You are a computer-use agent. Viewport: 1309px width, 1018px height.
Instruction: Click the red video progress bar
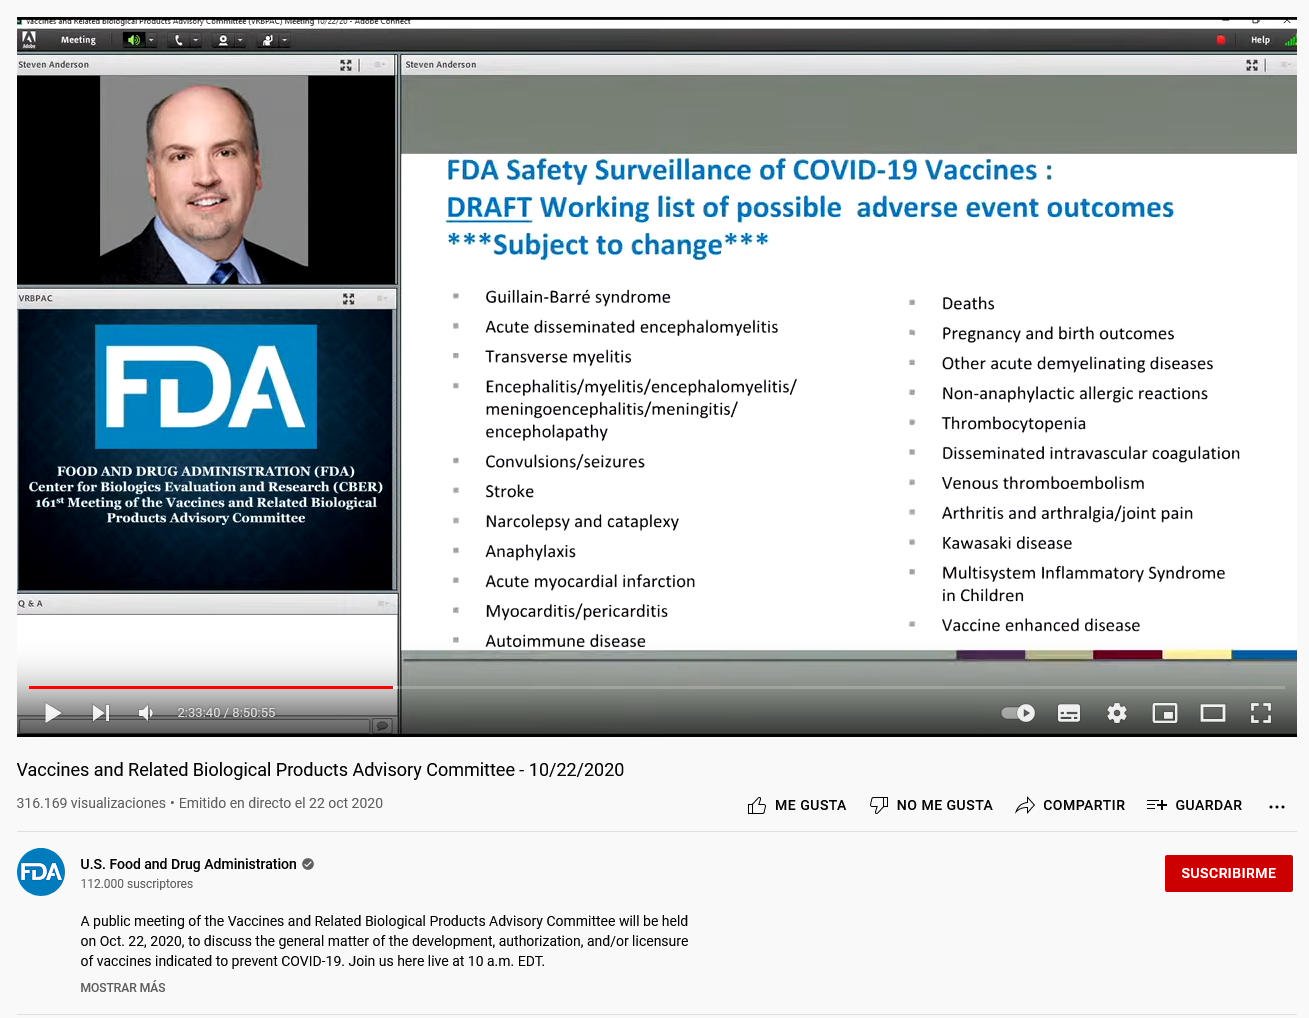pos(210,687)
